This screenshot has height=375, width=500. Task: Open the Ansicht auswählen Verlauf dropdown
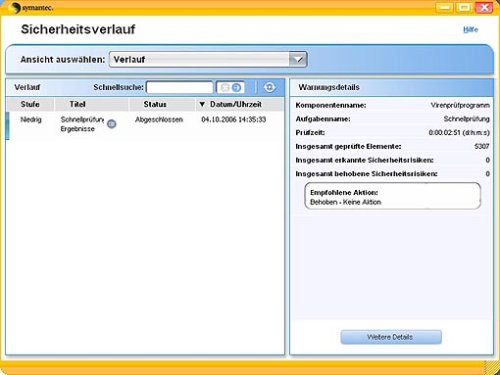click(208, 60)
